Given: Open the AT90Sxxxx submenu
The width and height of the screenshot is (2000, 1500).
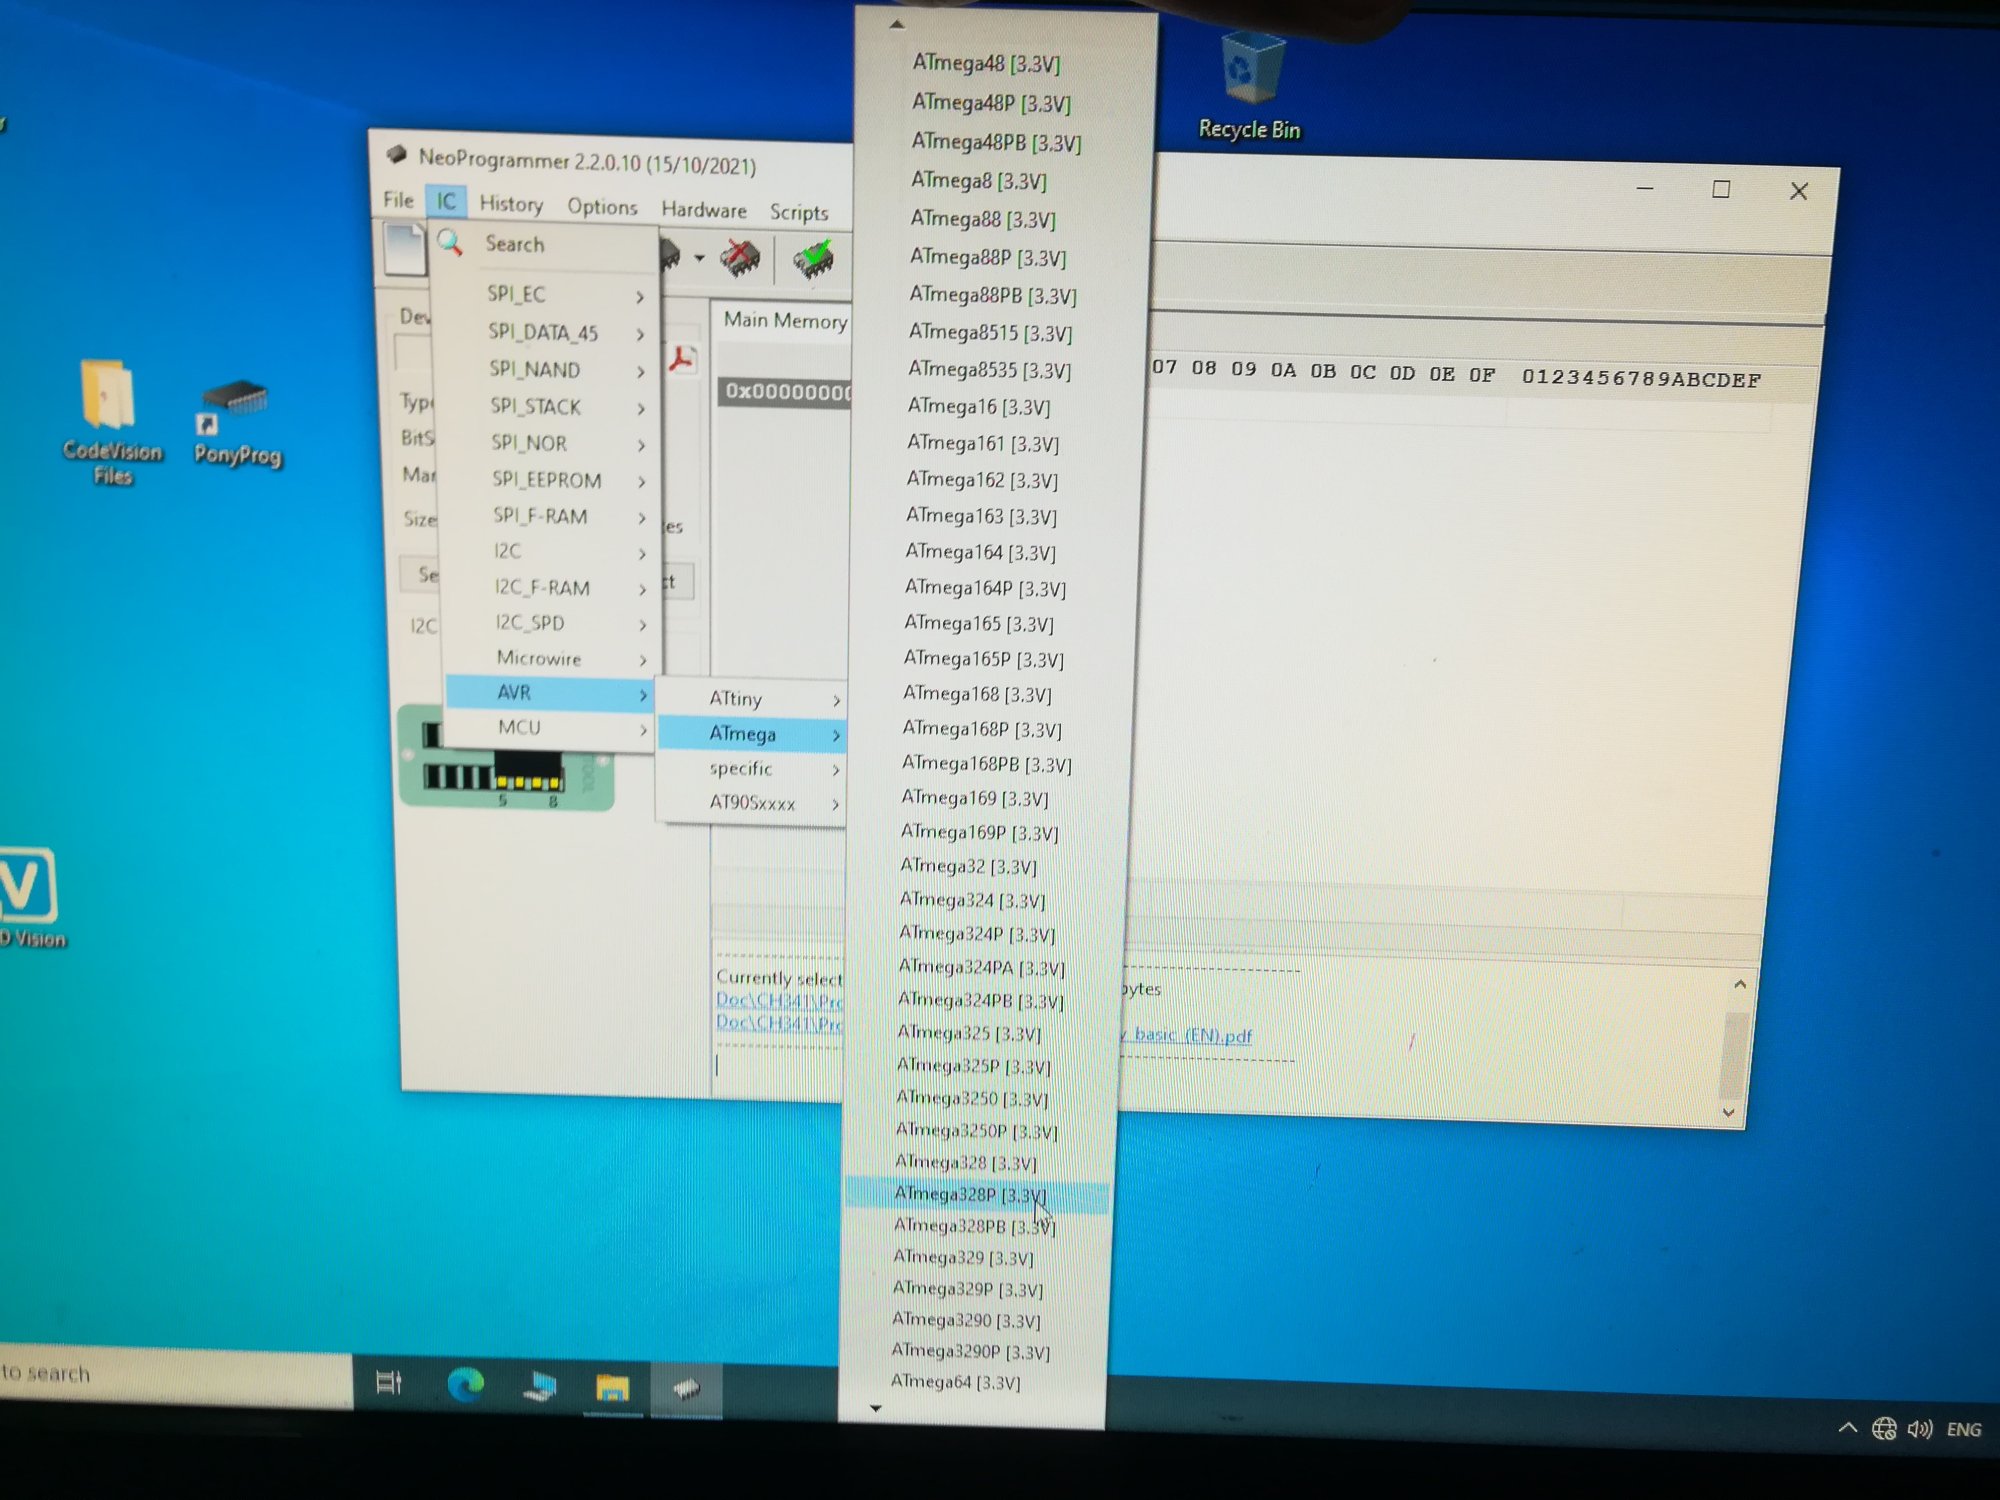Looking at the screenshot, I should (x=752, y=803).
